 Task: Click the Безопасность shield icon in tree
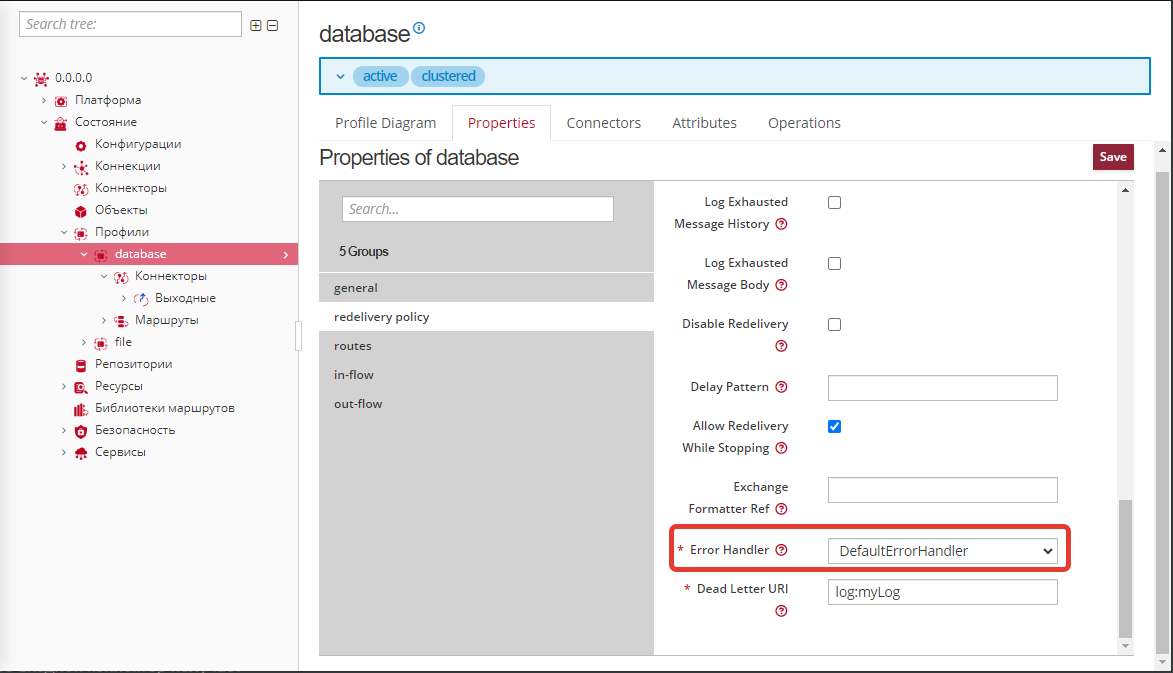pos(81,431)
